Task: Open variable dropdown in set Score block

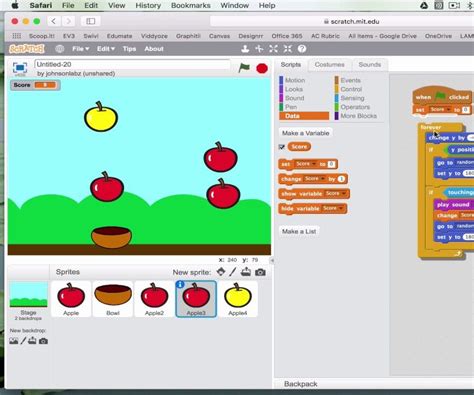Action: 306,164
